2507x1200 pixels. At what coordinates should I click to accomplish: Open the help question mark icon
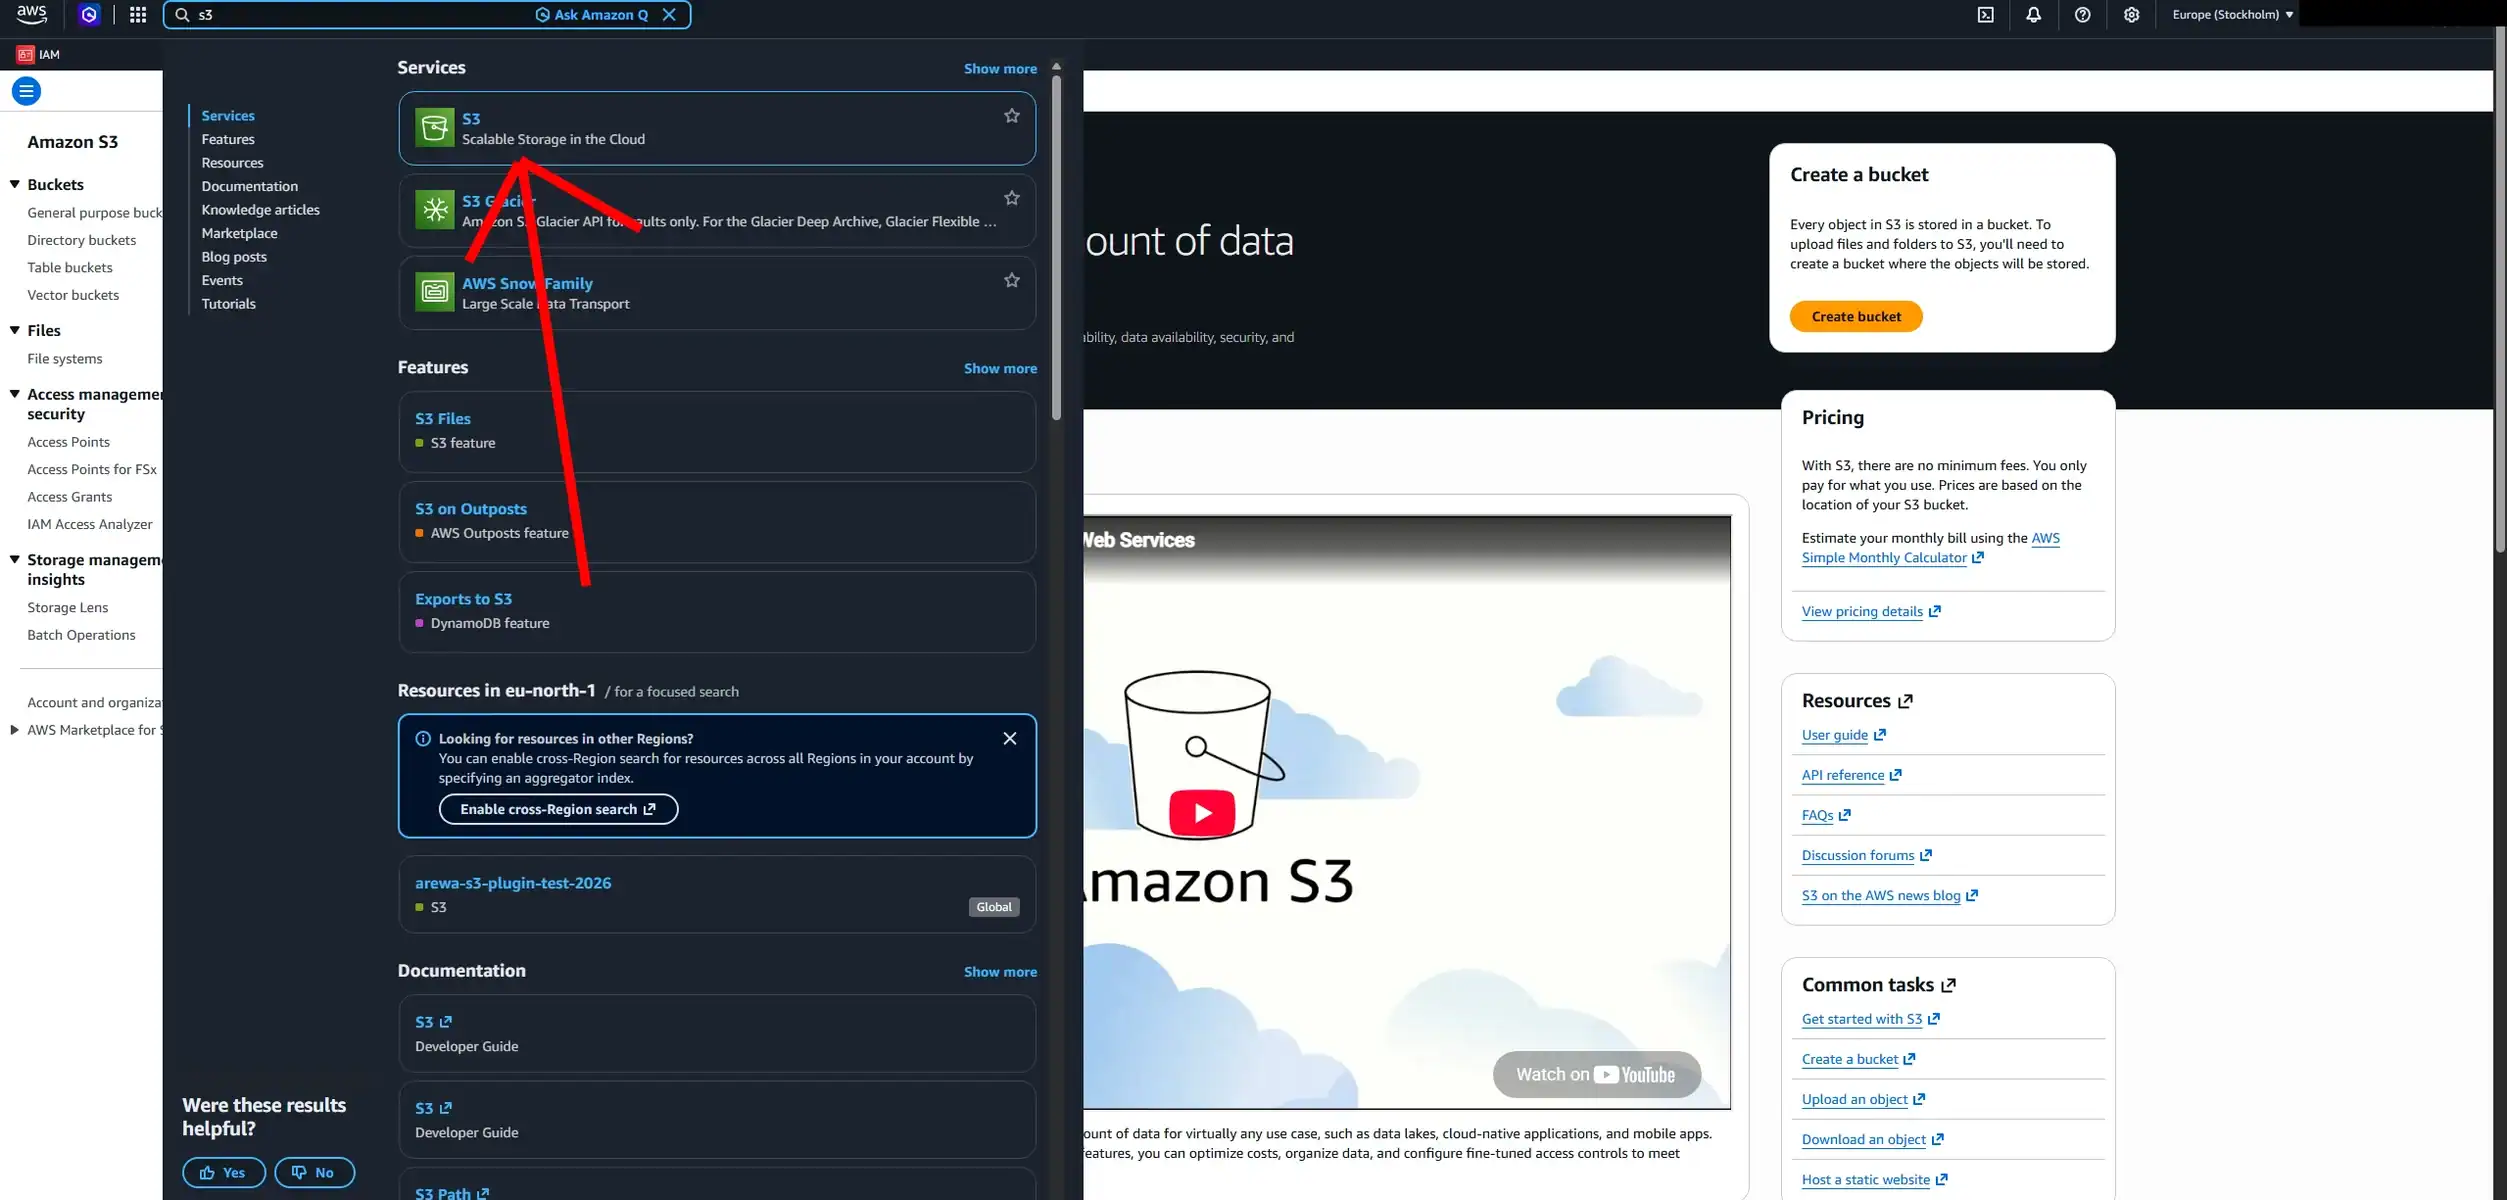tap(2082, 14)
